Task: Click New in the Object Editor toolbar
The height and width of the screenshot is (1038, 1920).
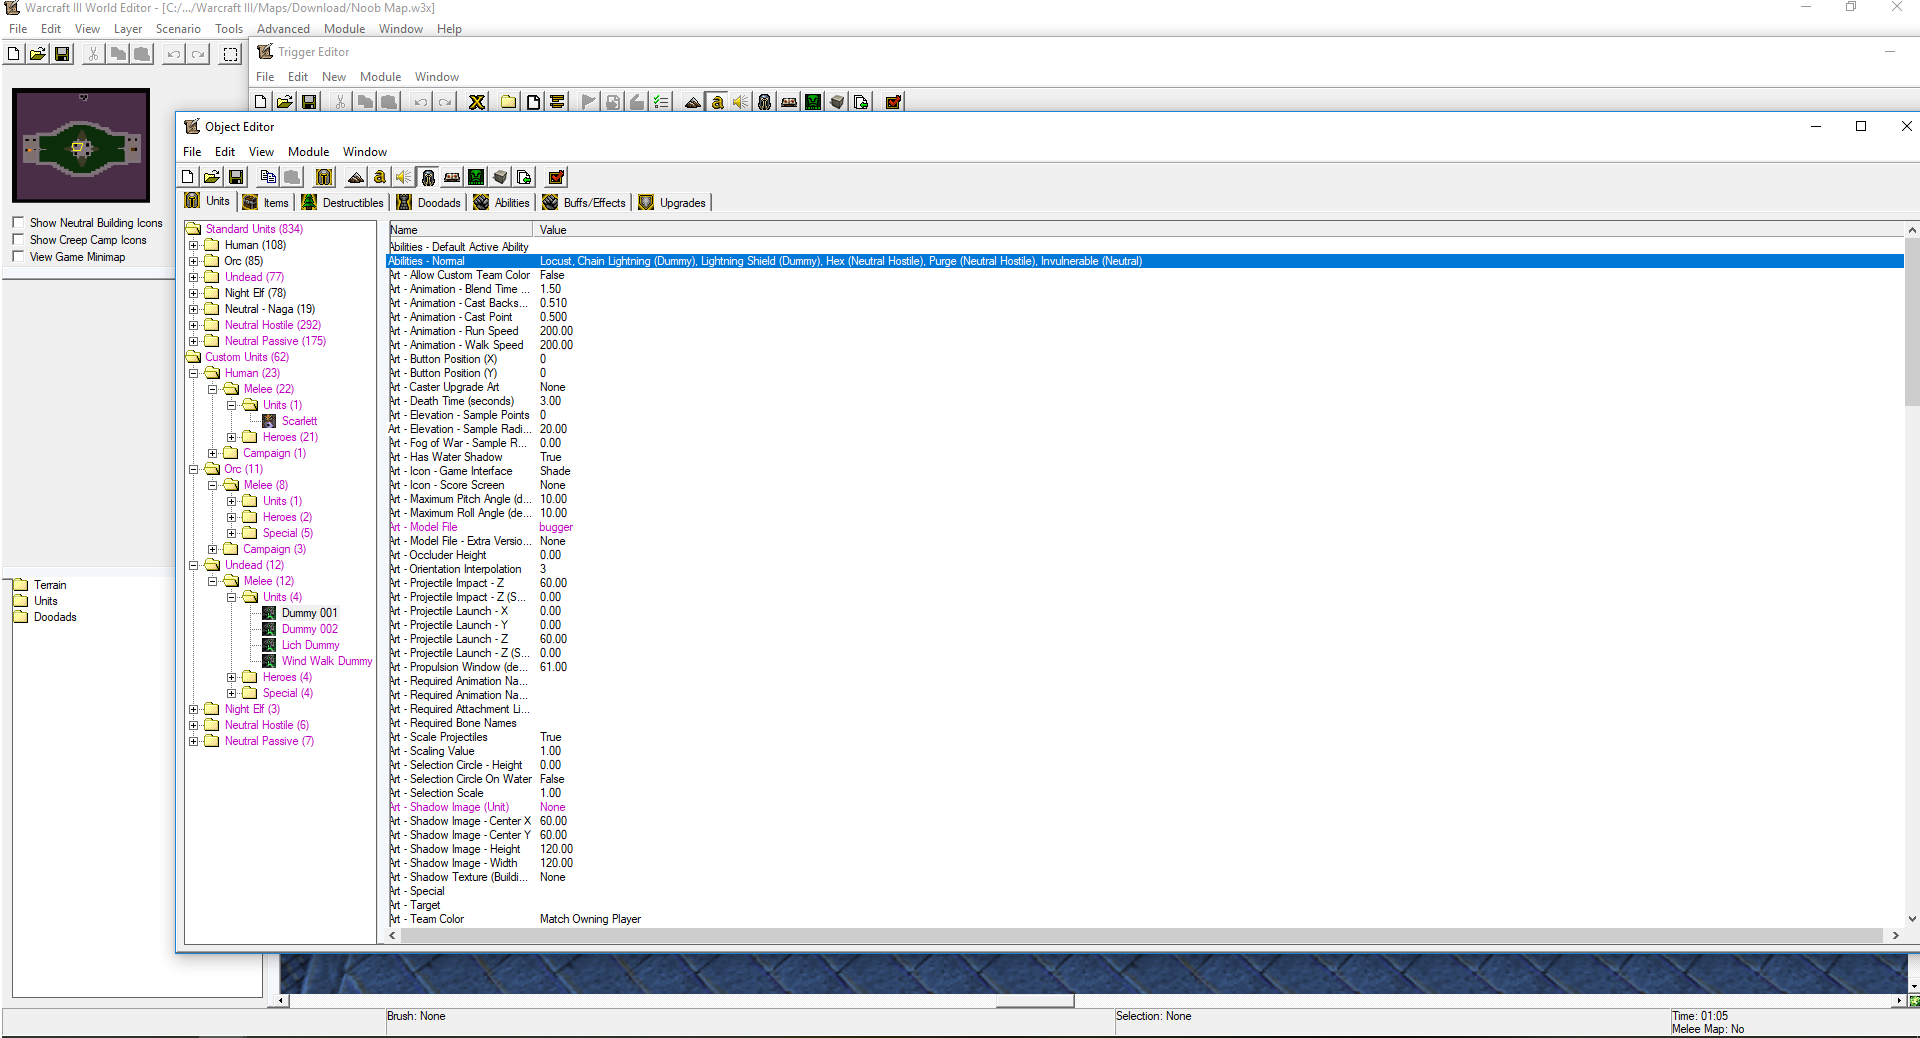Action: point(188,177)
